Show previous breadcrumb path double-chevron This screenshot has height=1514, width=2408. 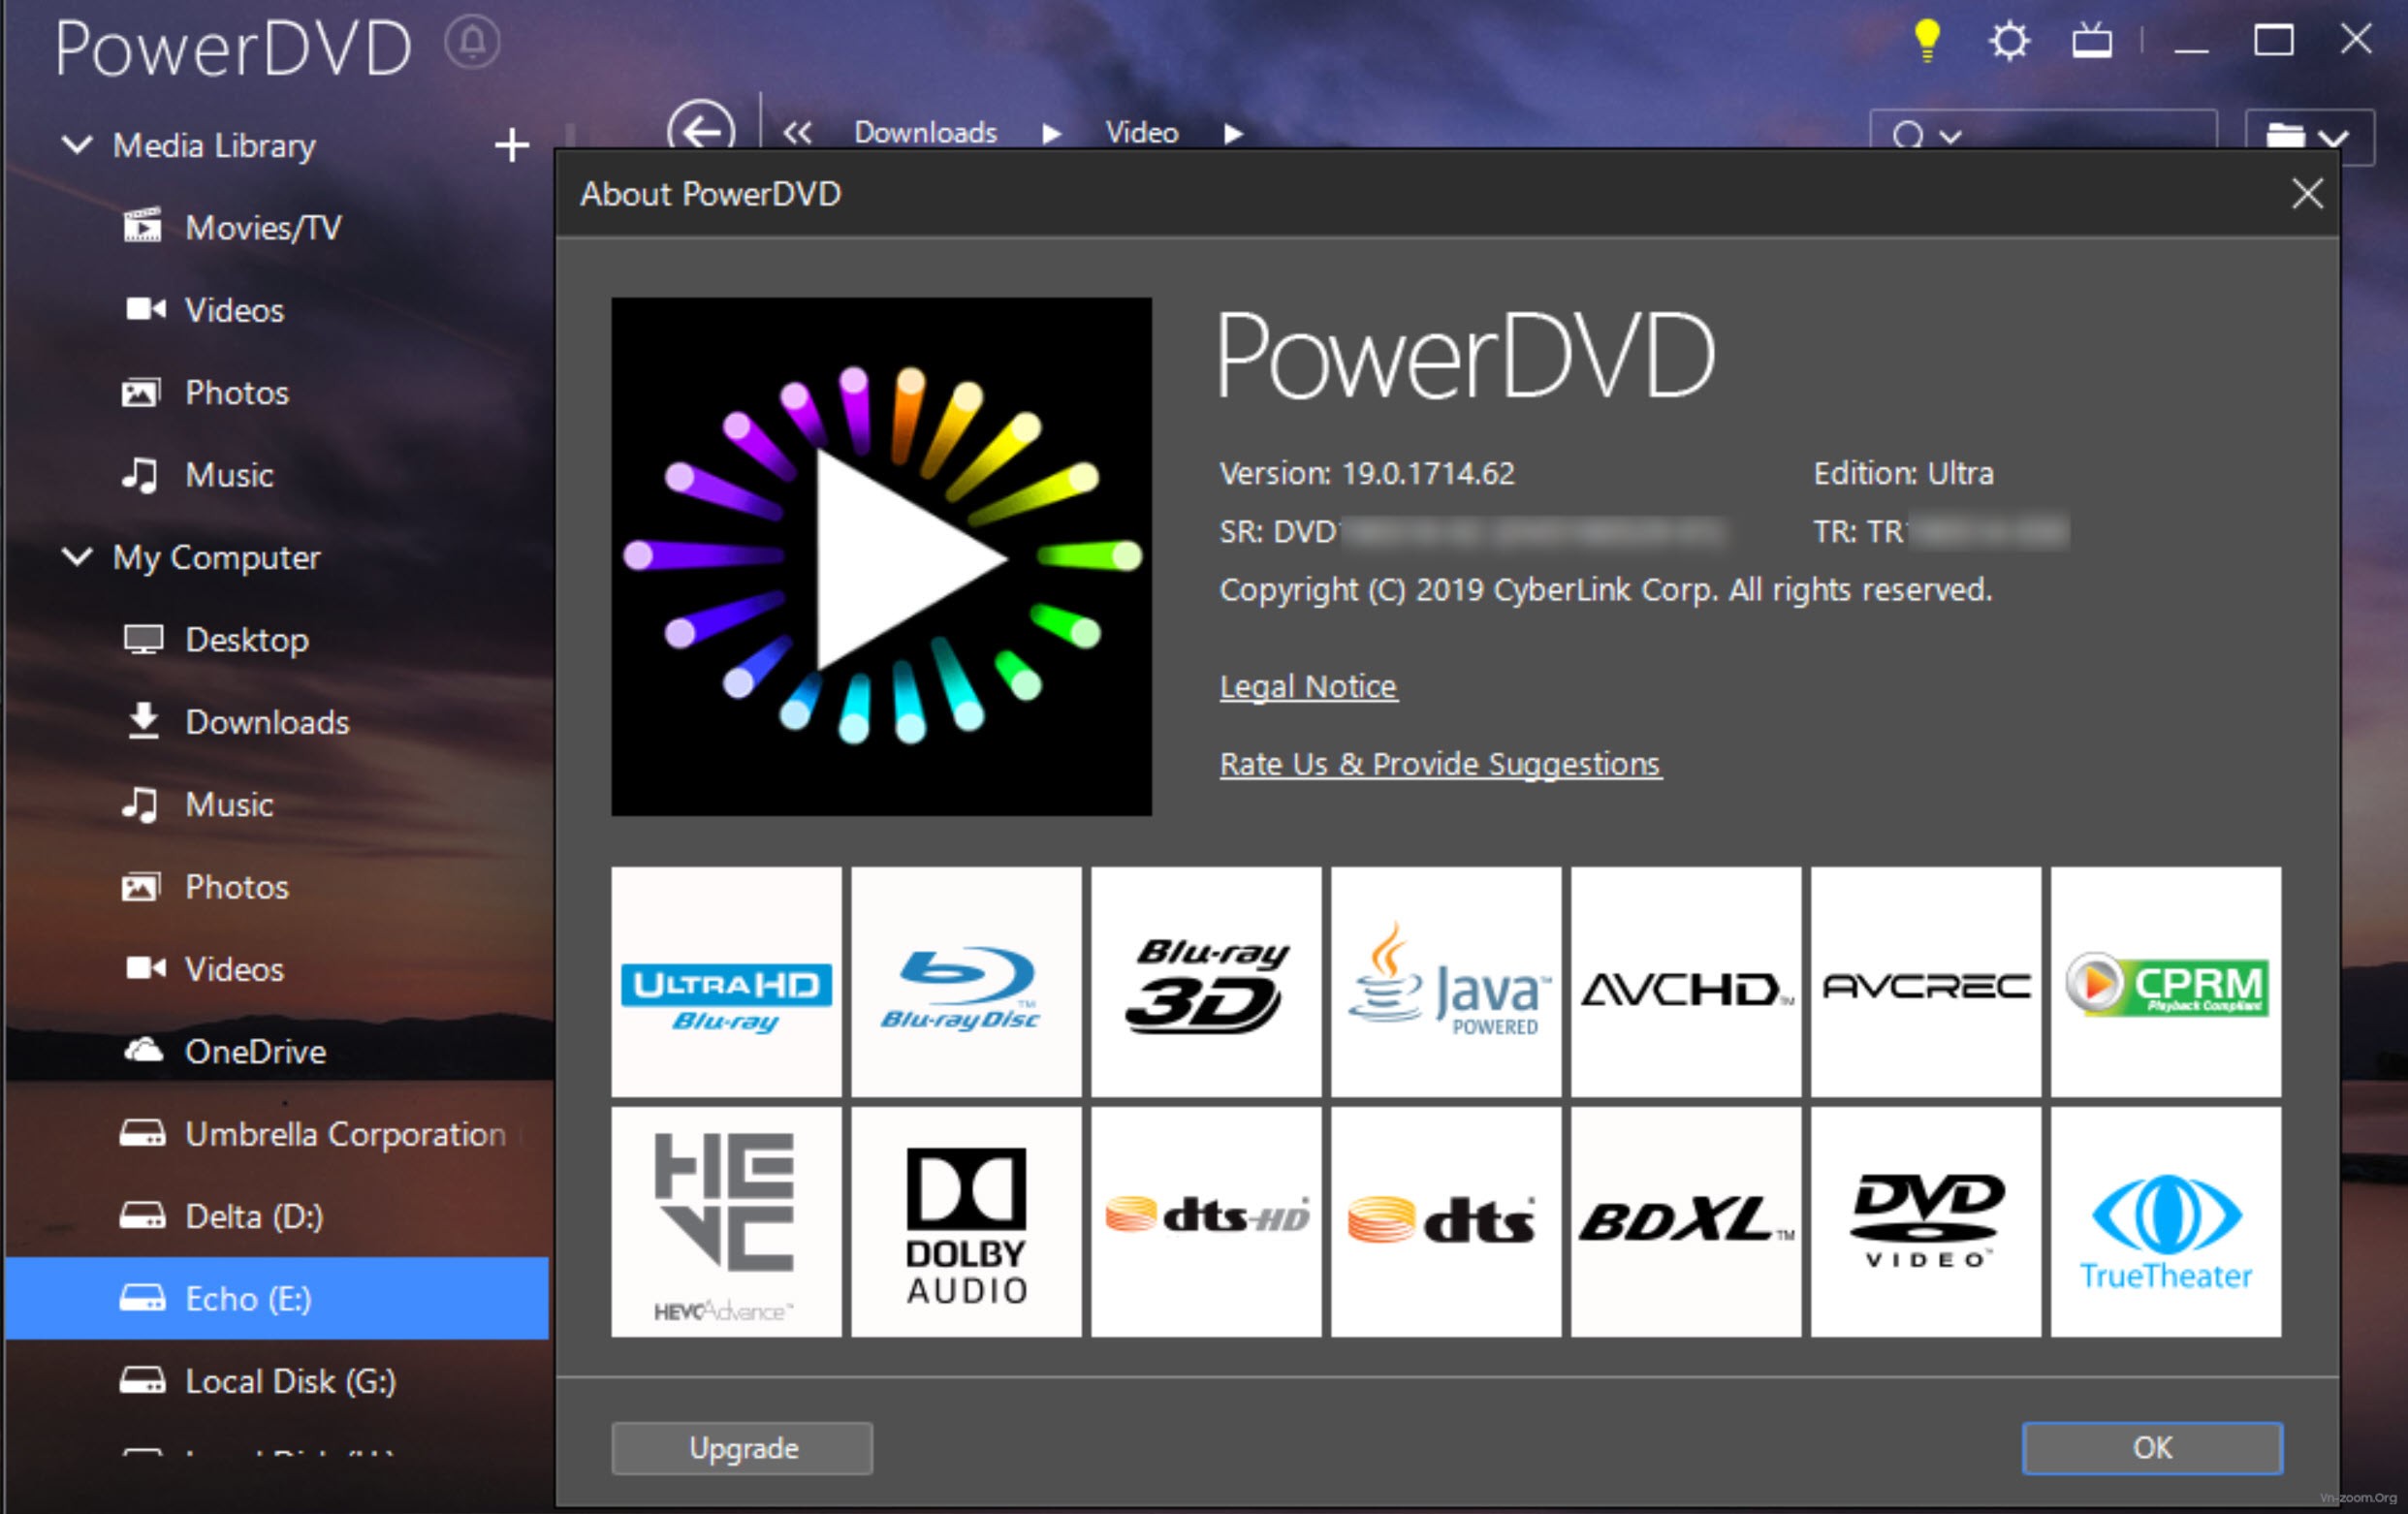pyautogui.click(x=797, y=132)
